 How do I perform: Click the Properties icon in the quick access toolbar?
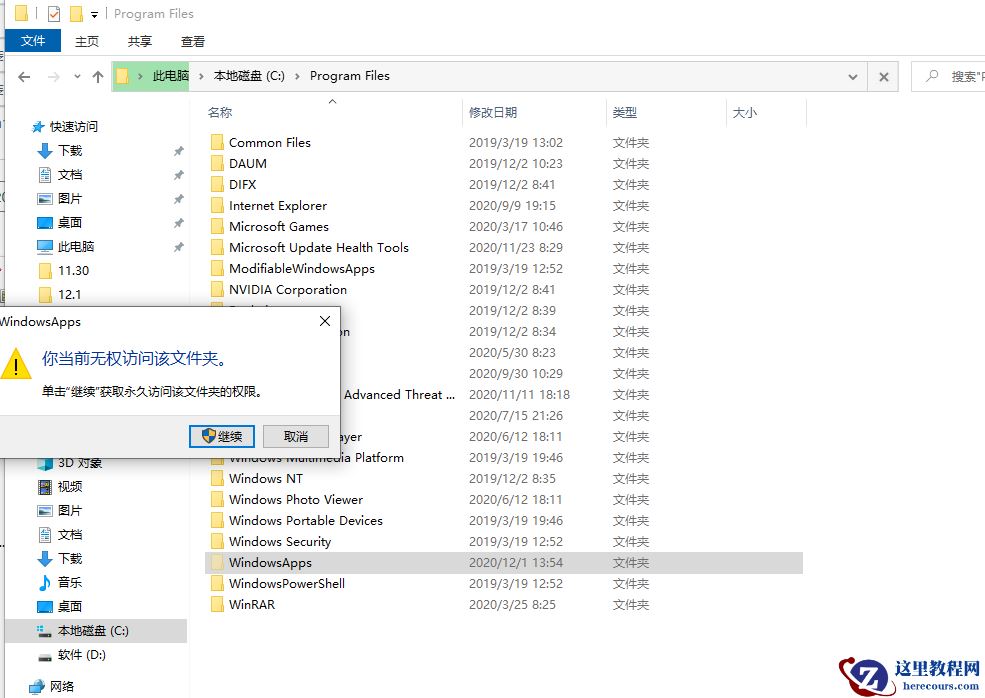pos(53,14)
